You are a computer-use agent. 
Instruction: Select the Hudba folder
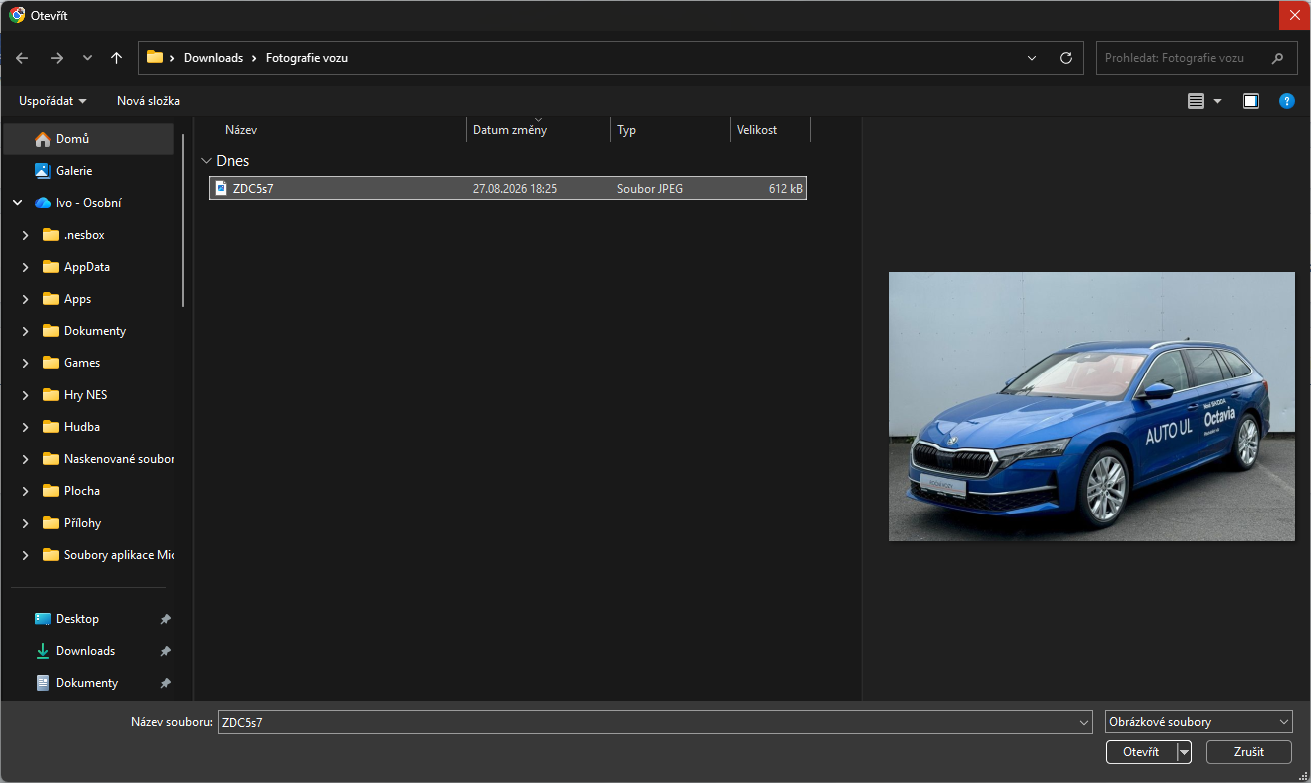pos(82,427)
